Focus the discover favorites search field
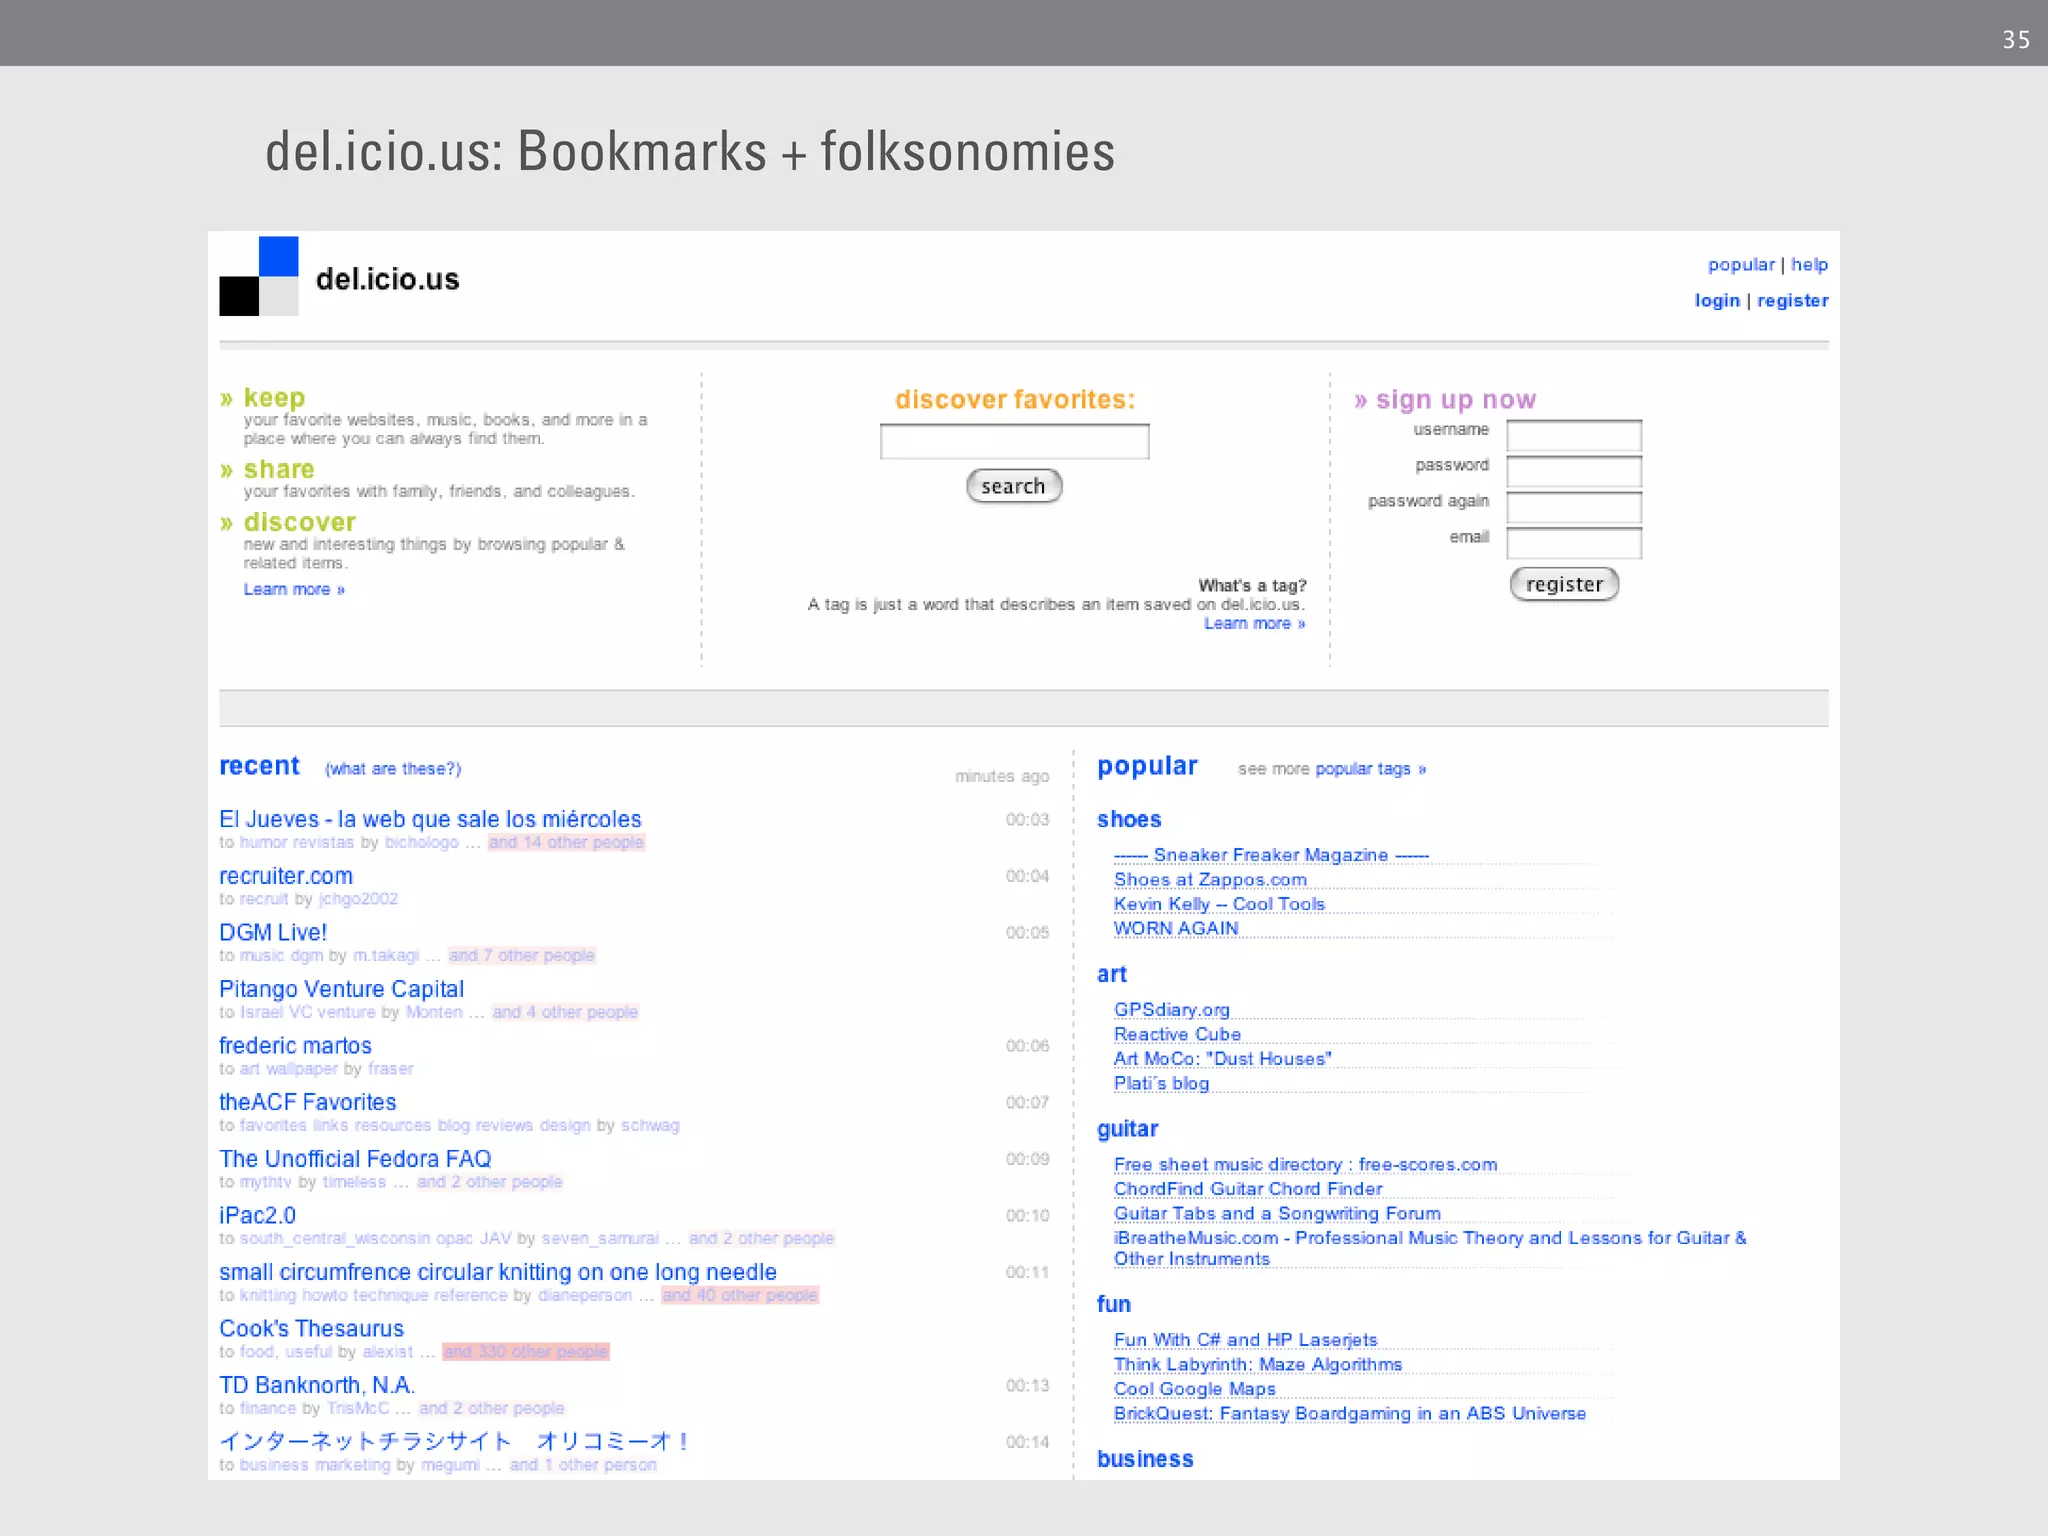The width and height of the screenshot is (2048, 1536). pyautogui.click(x=1014, y=441)
